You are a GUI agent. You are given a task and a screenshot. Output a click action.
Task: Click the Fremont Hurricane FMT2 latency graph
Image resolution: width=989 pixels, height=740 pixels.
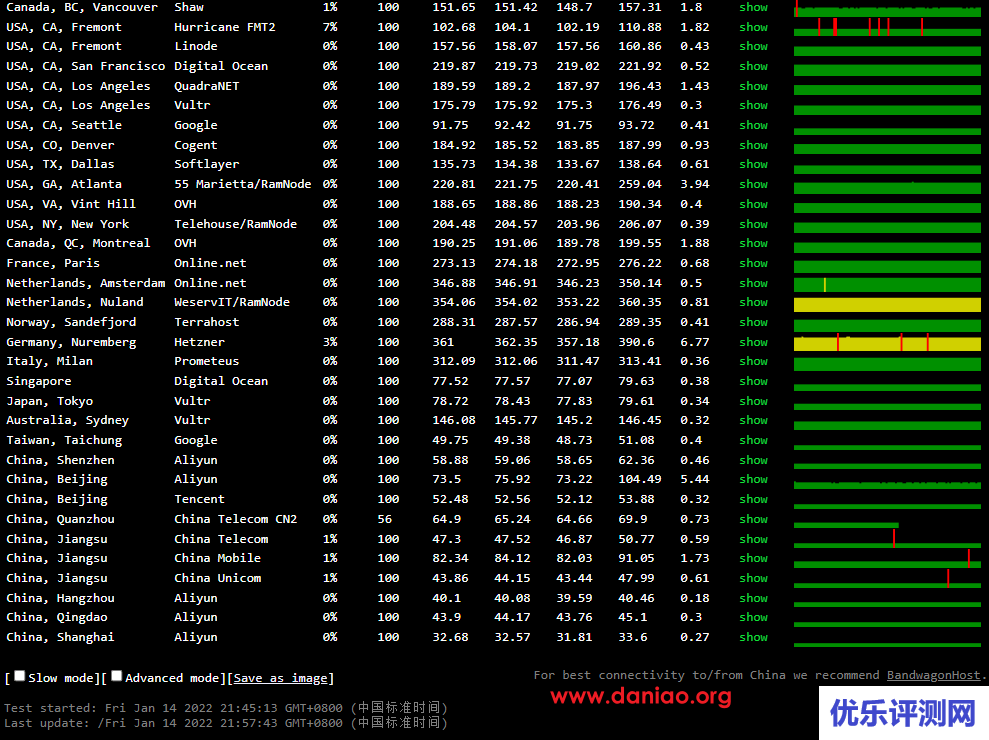tap(887, 27)
